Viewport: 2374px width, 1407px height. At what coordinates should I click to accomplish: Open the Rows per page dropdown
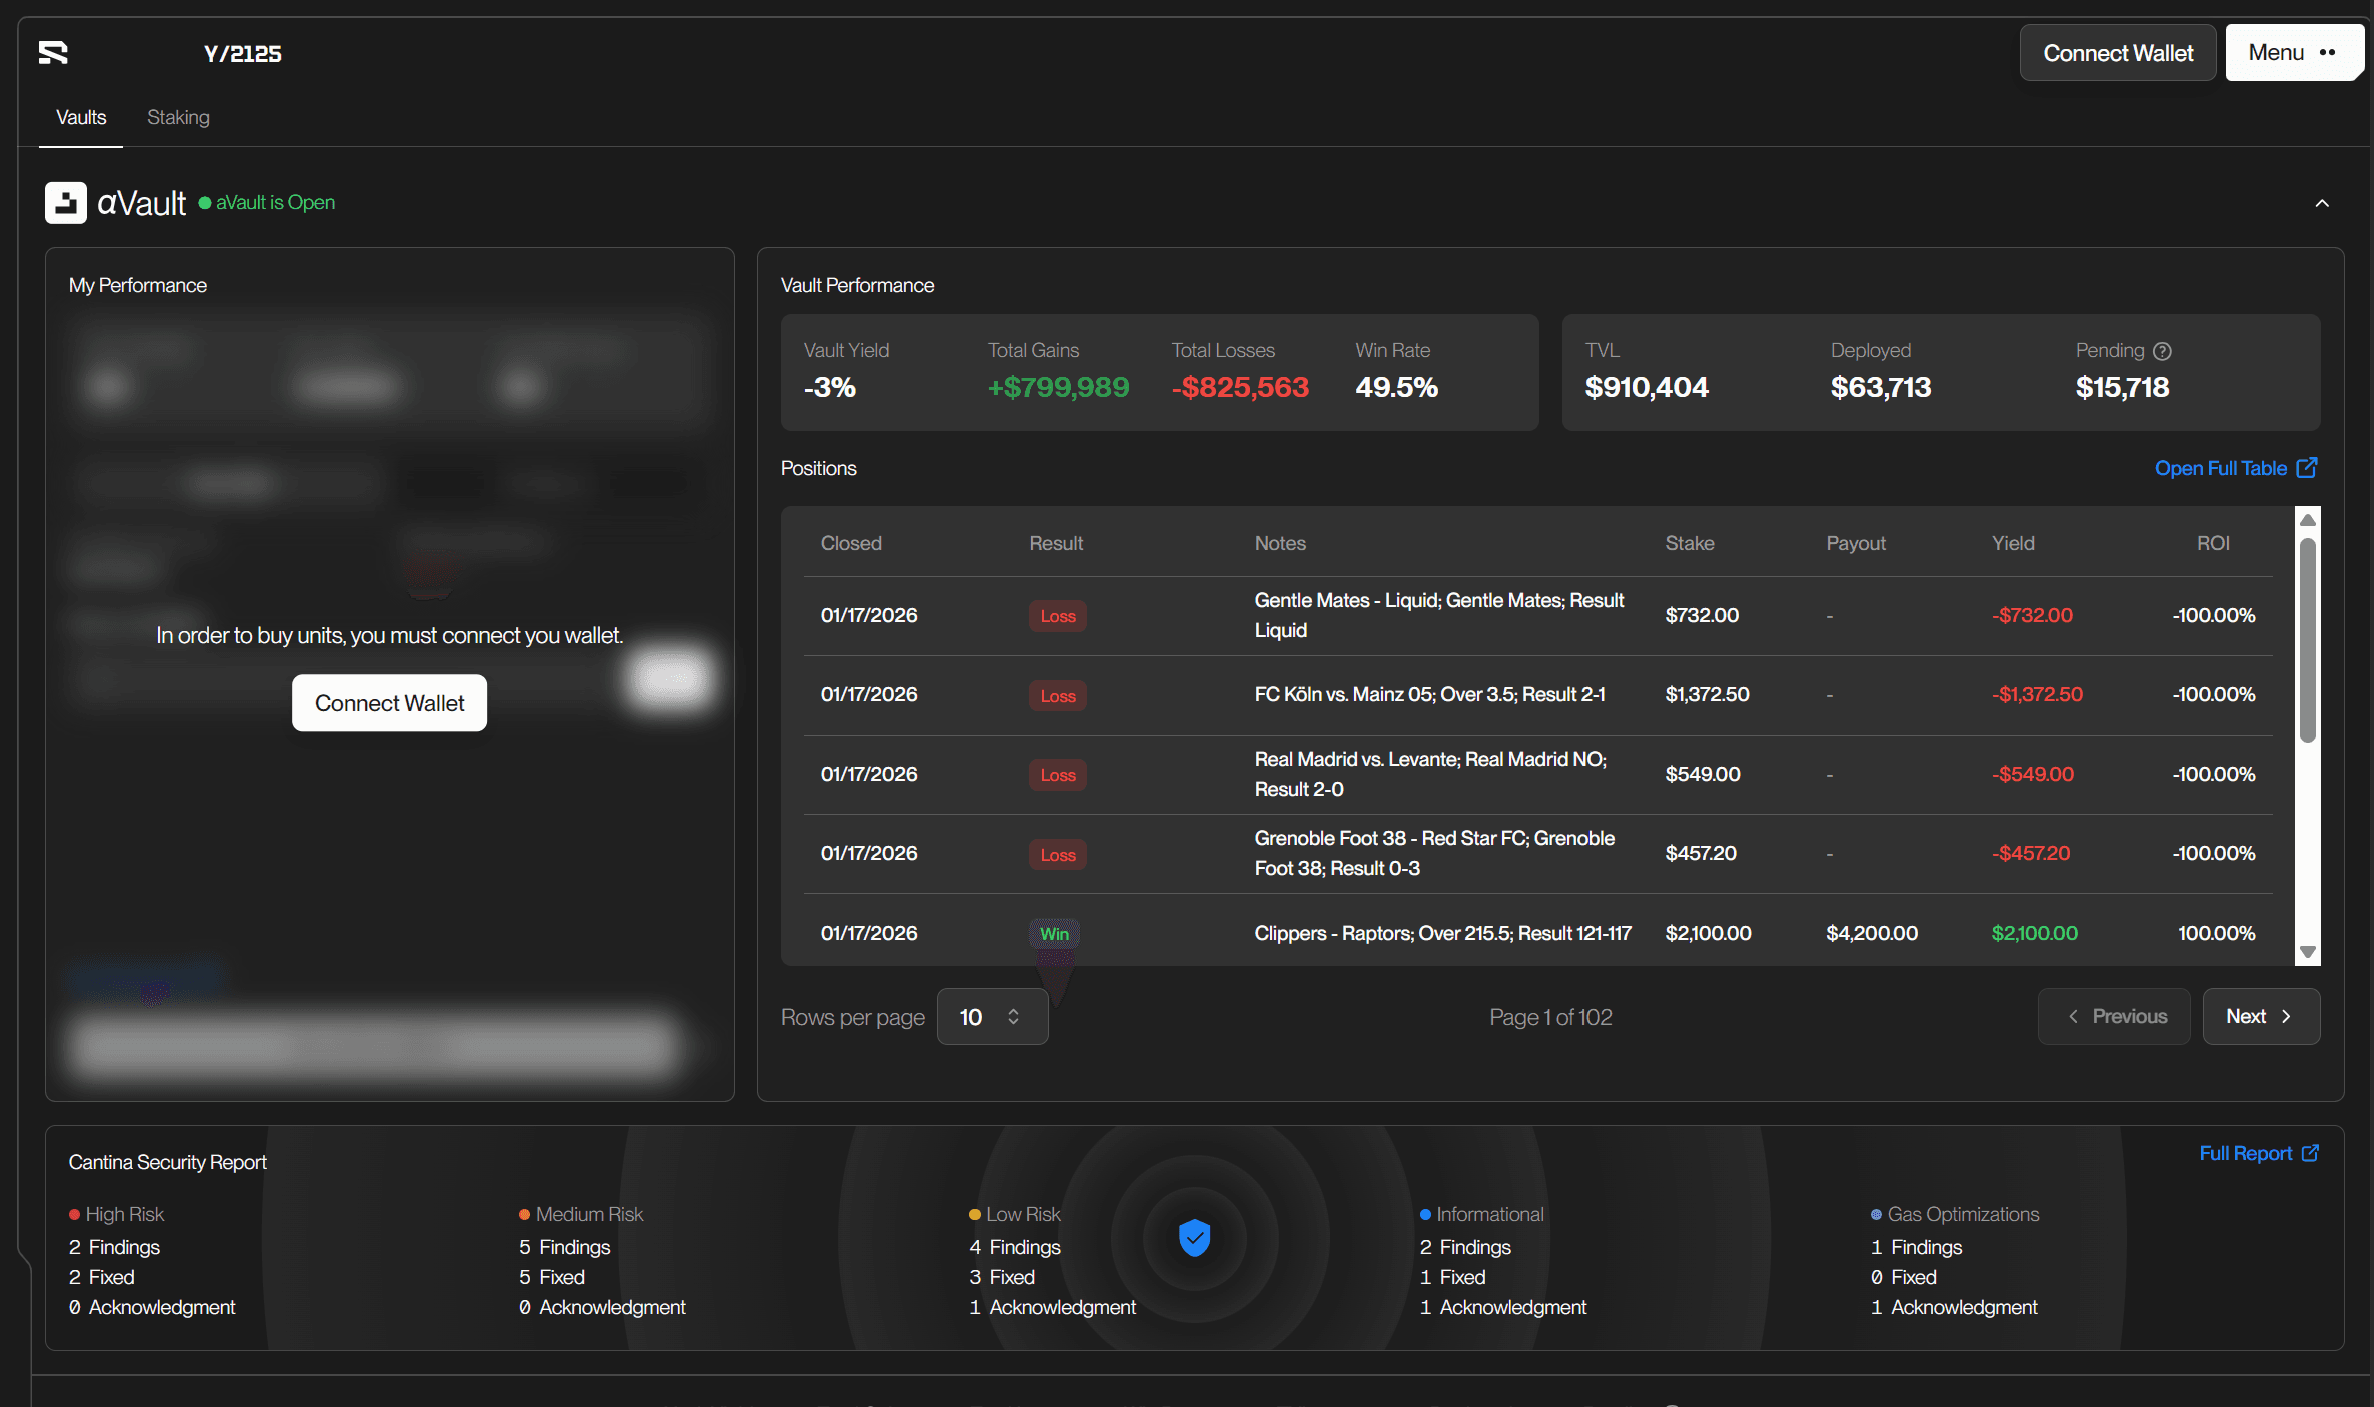click(x=991, y=1017)
